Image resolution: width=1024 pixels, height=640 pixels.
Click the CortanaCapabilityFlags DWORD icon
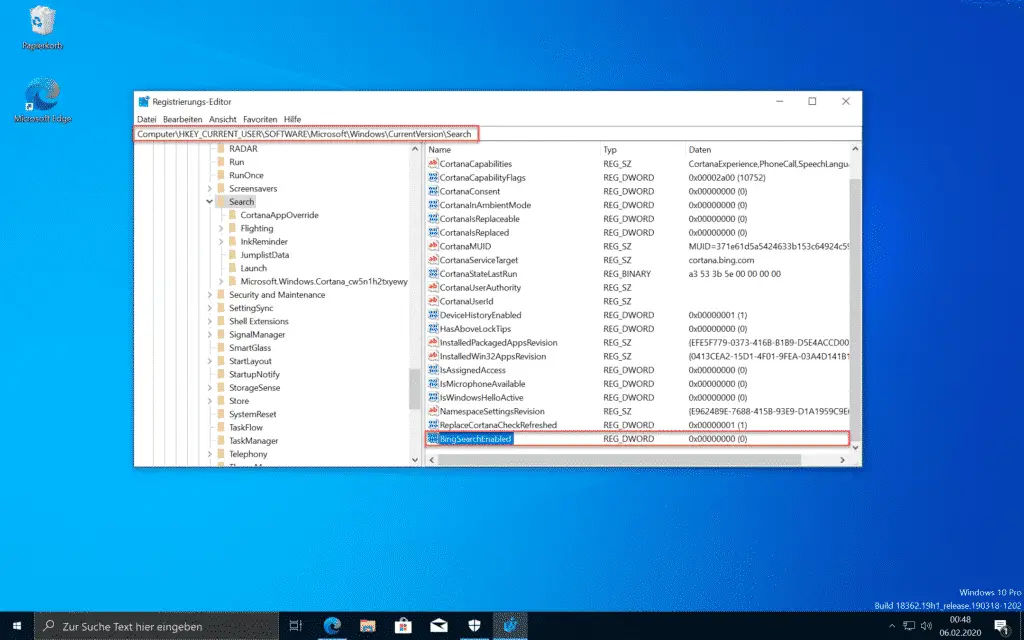tap(433, 177)
